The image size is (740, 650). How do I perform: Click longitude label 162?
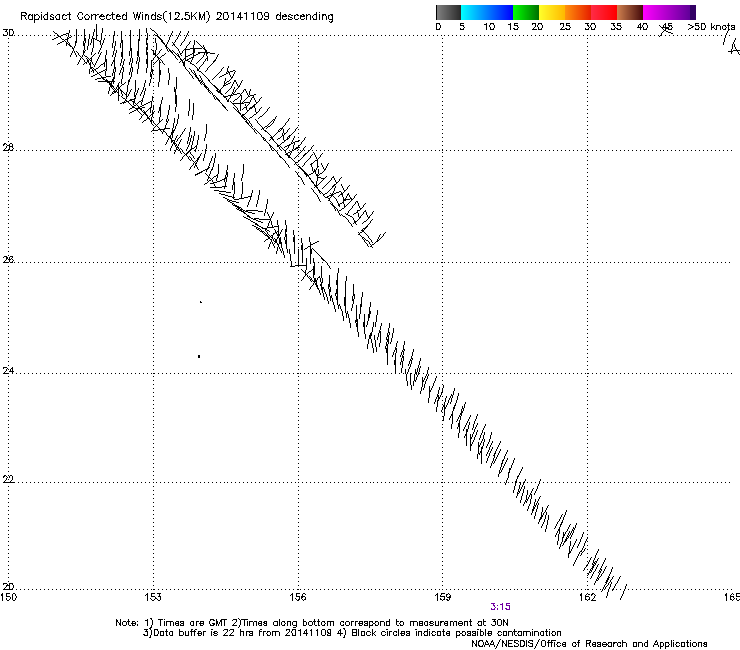point(587,597)
